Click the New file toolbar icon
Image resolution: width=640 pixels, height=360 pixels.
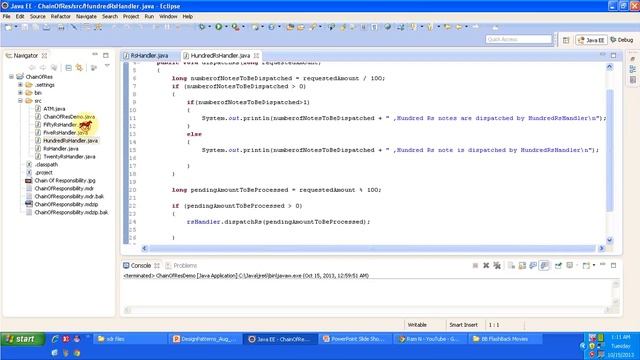pyautogui.click(x=8, y=27)
